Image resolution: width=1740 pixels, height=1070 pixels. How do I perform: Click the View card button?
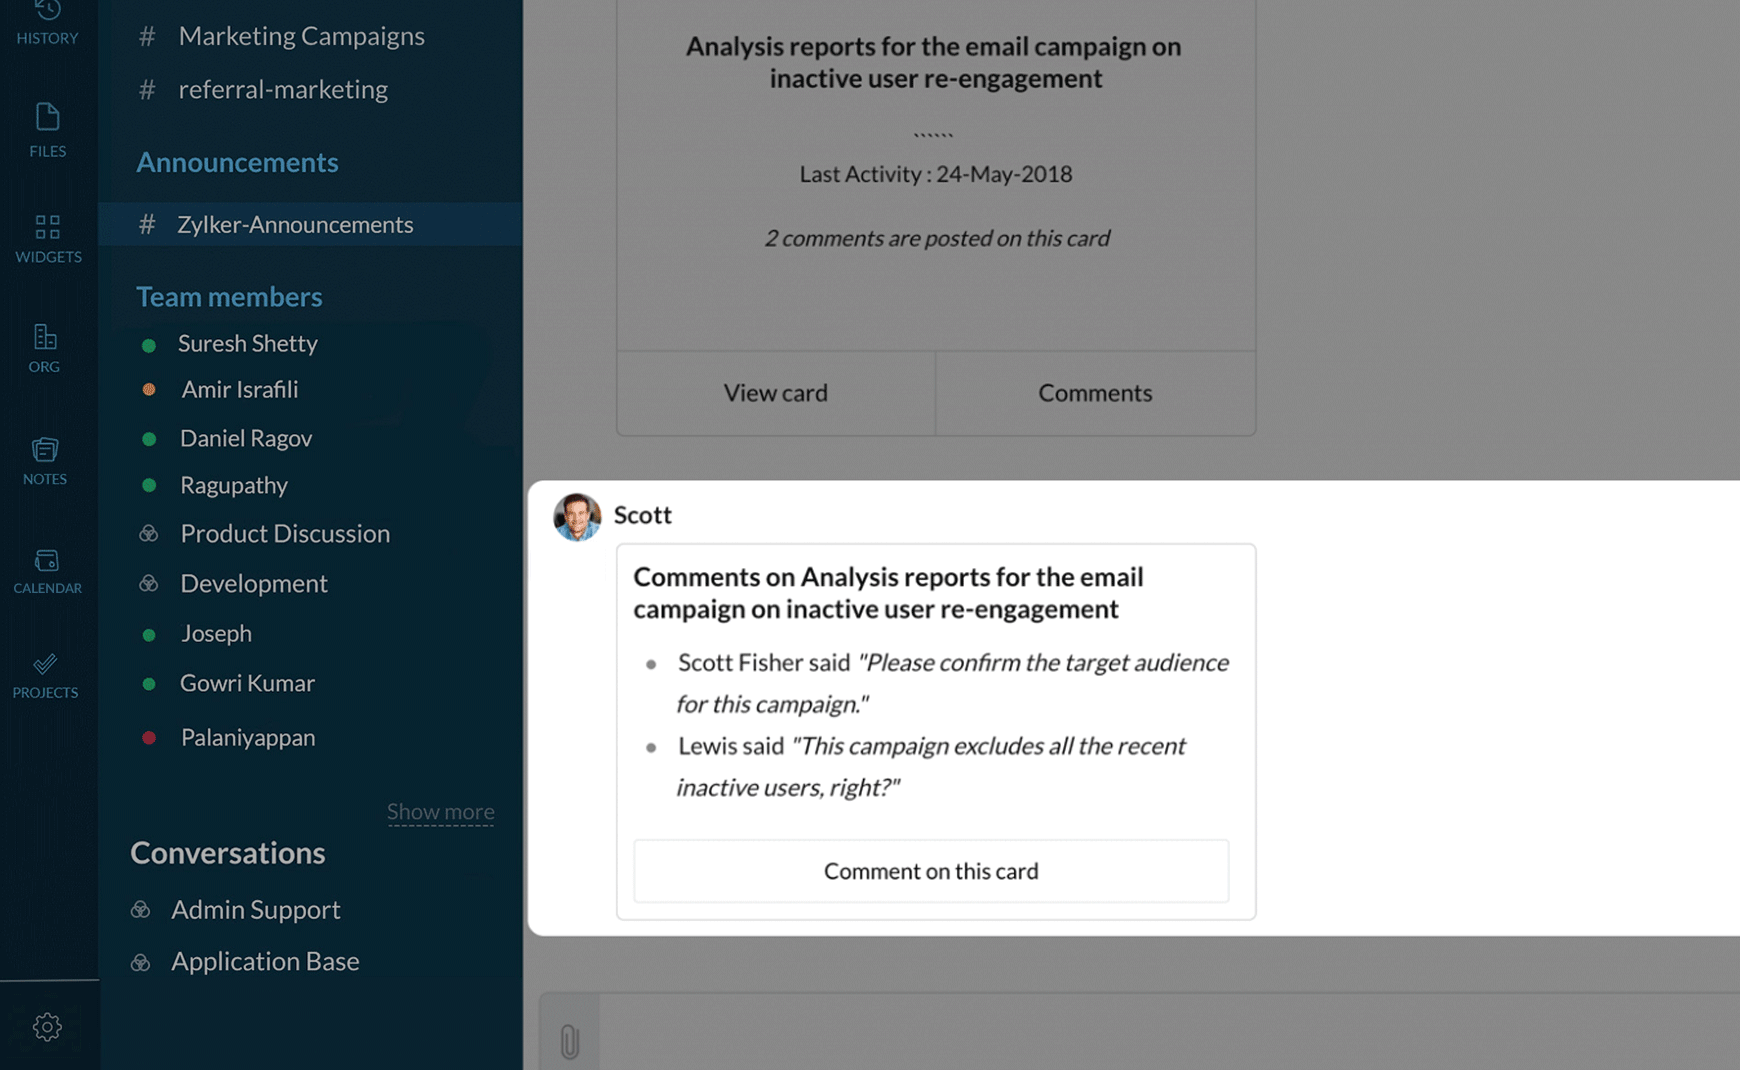click(776, 393)
